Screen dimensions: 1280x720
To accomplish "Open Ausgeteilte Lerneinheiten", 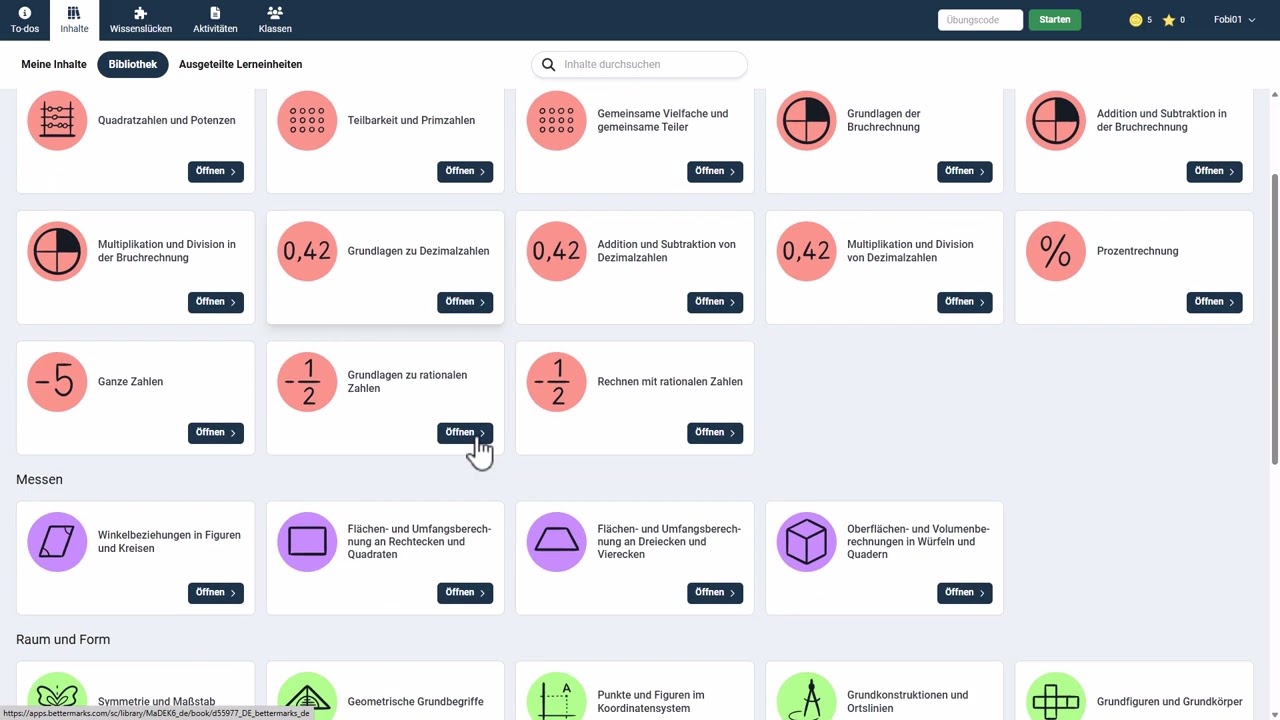I will point(240,65).
